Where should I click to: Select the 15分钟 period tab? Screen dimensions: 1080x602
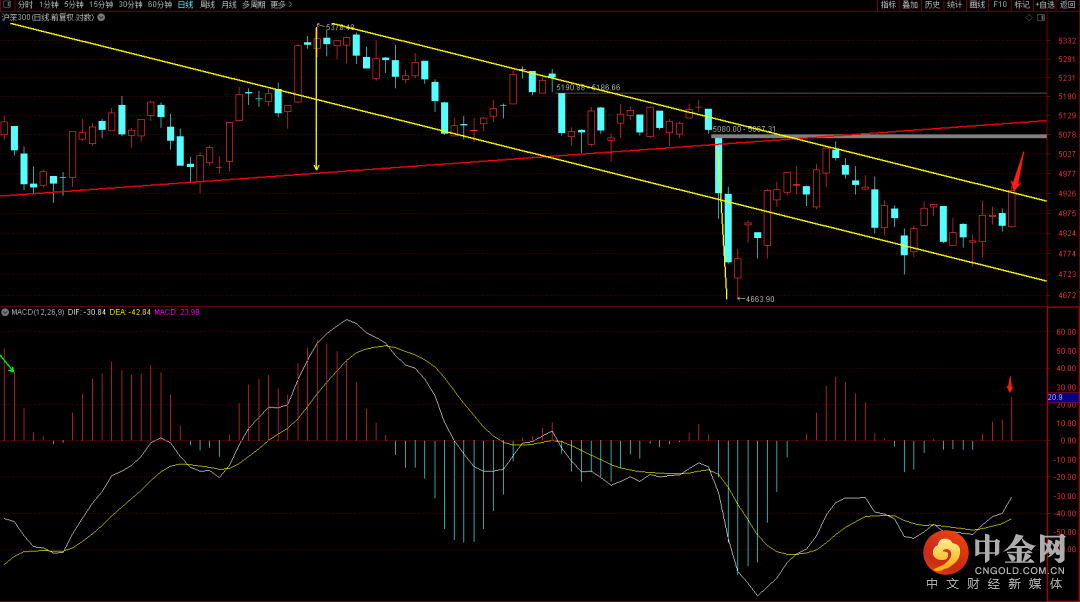point(101,4)
